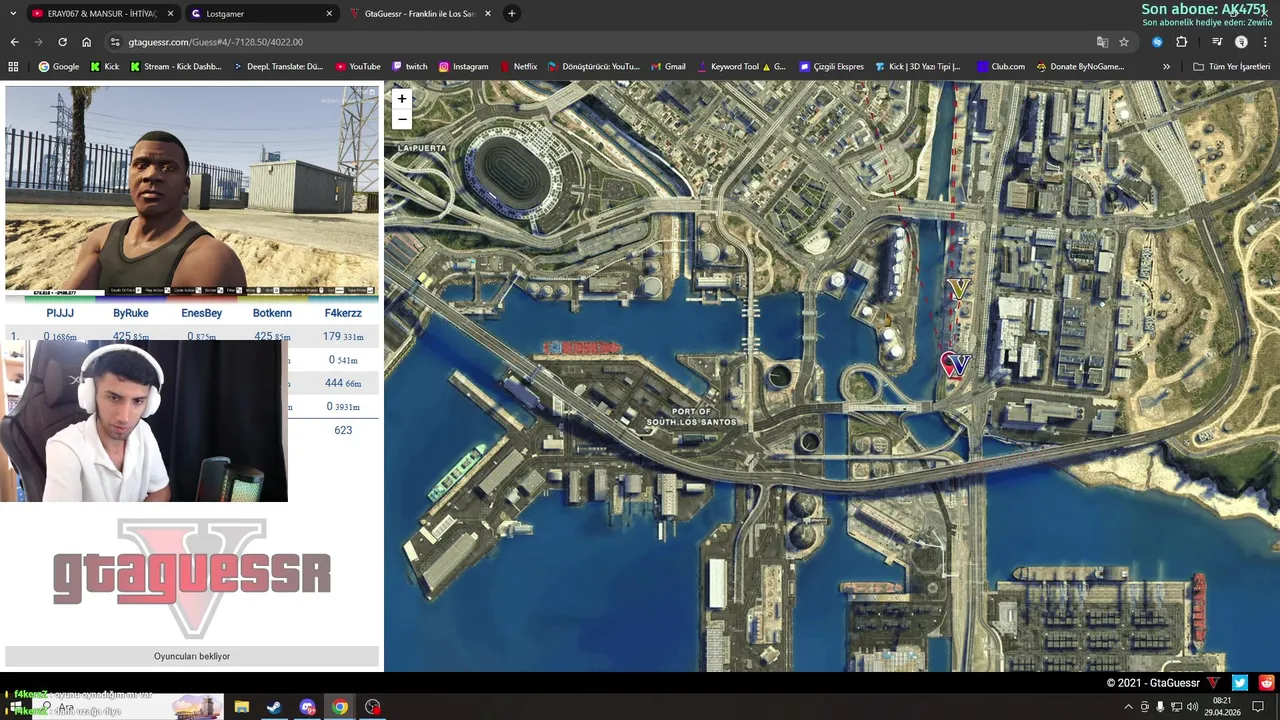Open new browser tab
The width and height of the screenshot is (1280, 720).
511,13
